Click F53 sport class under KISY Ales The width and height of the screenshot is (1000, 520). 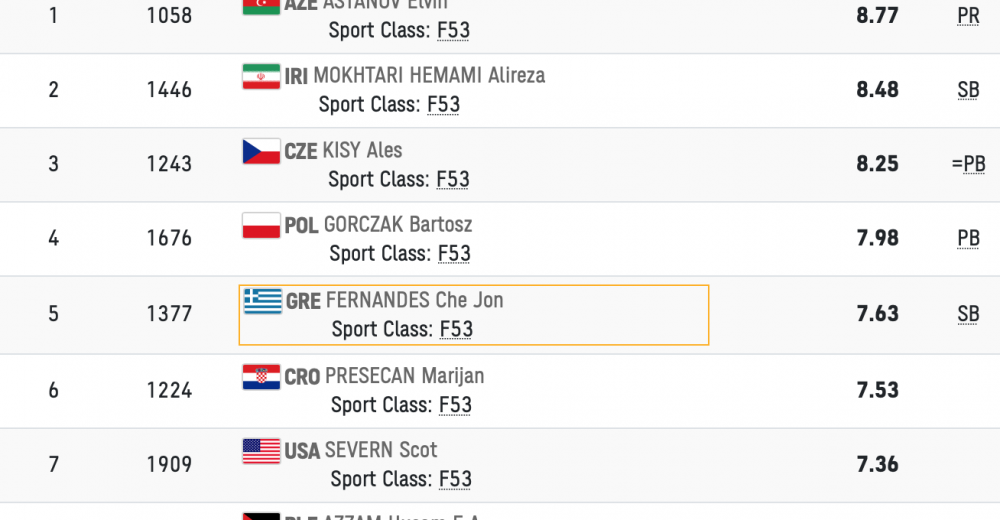tap(453, 180)
